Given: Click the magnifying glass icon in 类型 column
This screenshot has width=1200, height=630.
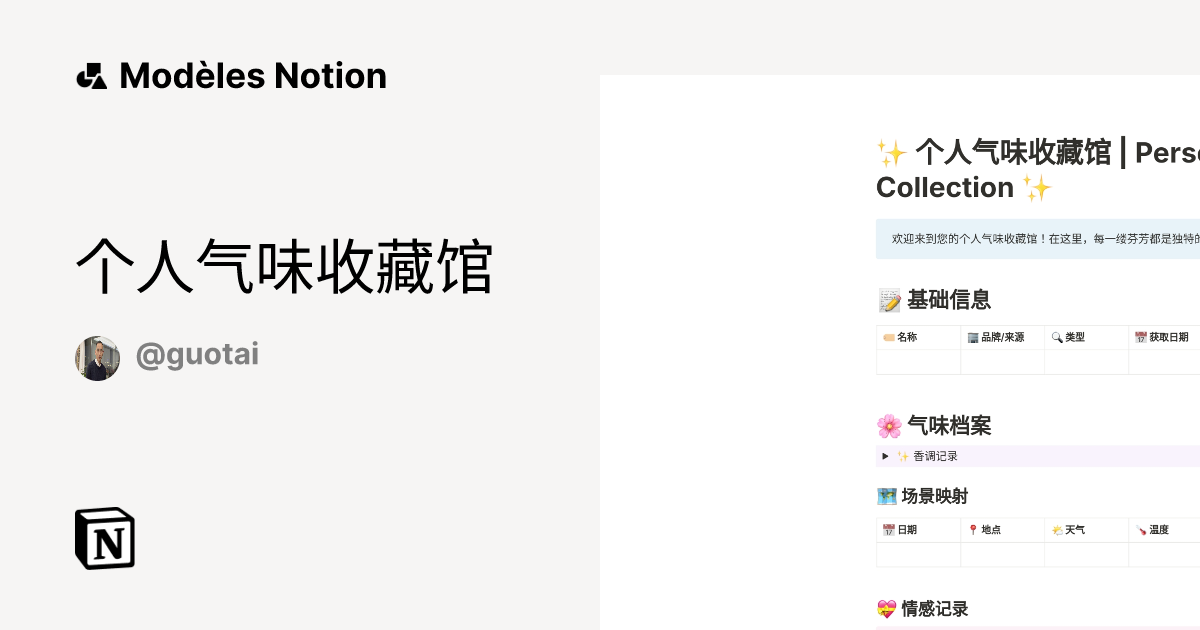Looking at the screenshot, I should point(1058,337).
